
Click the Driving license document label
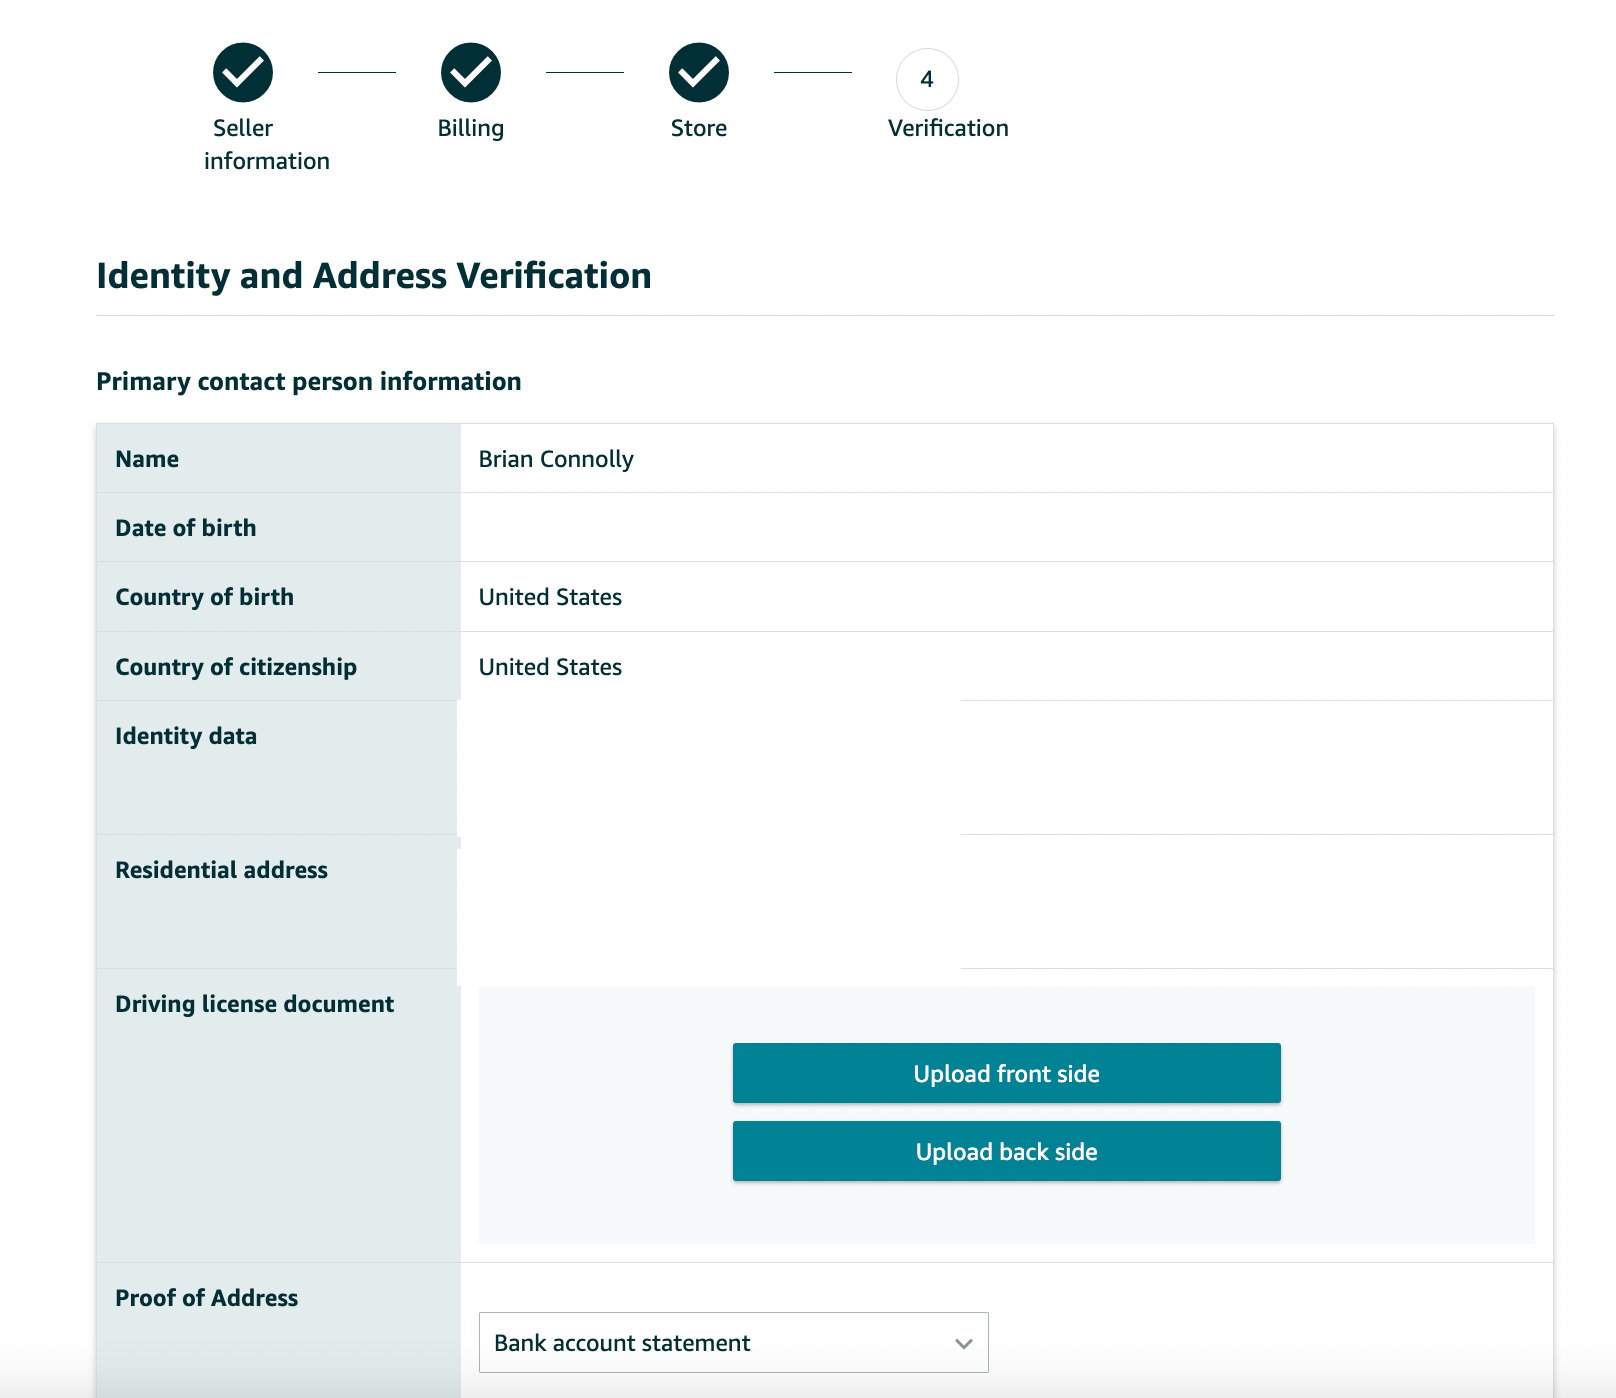click(x=255, y=1004)
